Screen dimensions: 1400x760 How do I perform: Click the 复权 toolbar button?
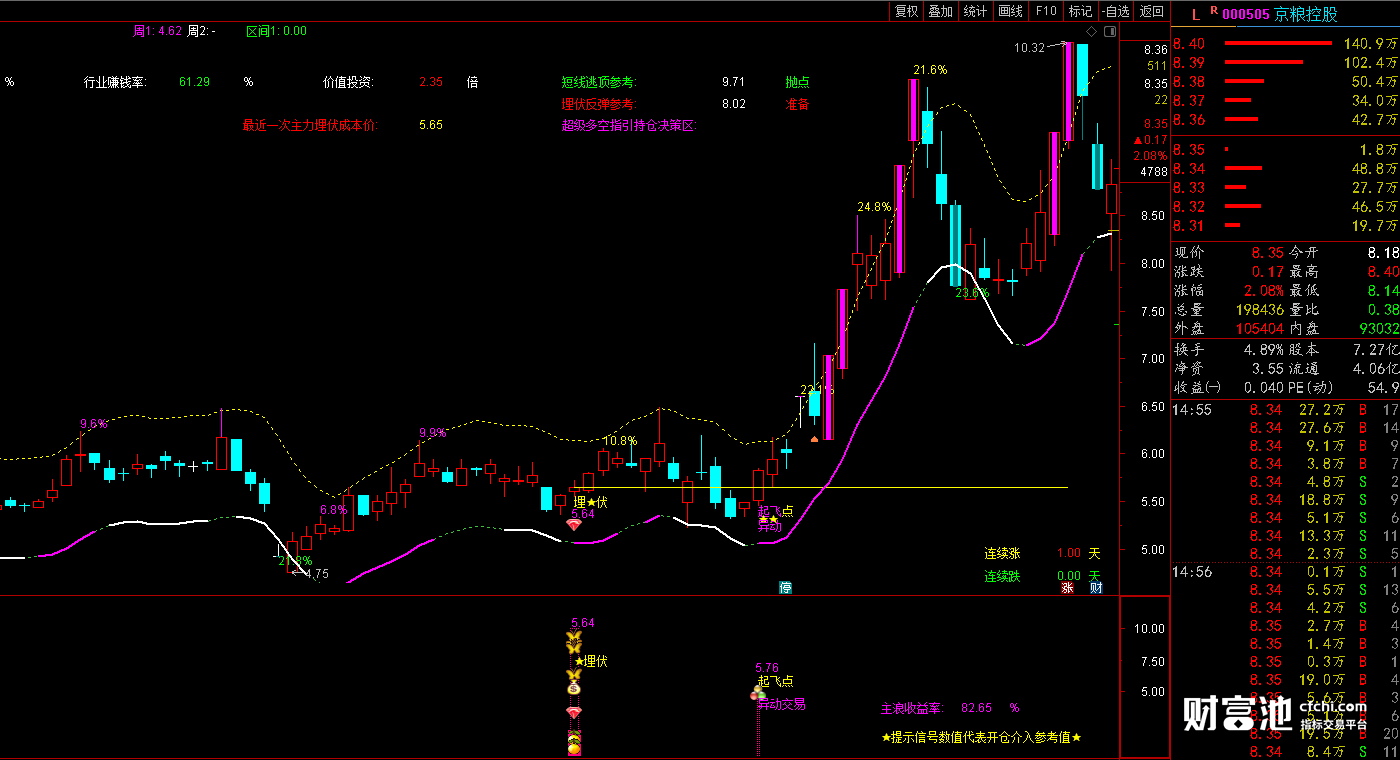click(906, 11)
